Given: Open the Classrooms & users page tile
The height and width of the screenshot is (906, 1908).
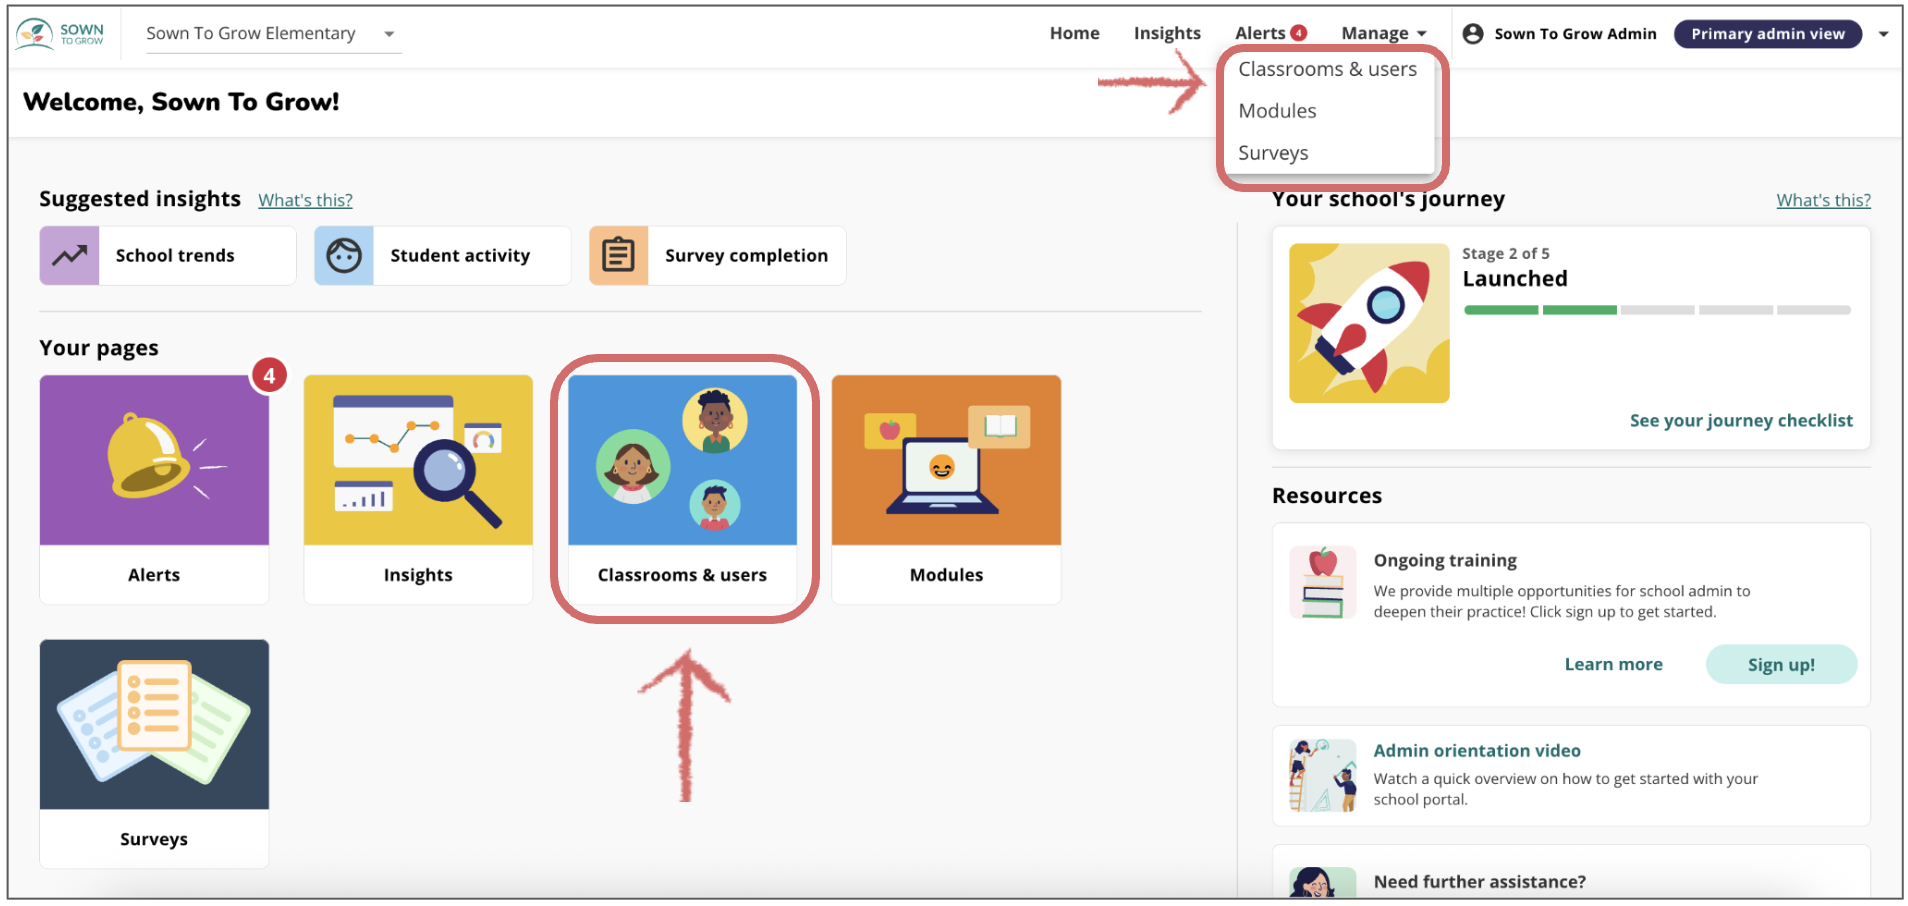Looking at the screenshot, I should (682, 489).
